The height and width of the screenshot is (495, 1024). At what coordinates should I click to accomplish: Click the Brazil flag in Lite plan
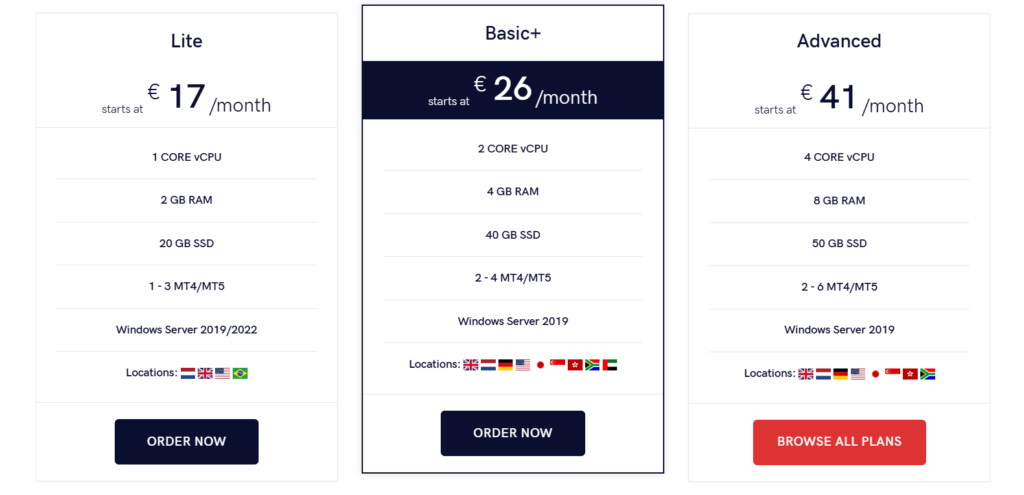pos(240,373)
